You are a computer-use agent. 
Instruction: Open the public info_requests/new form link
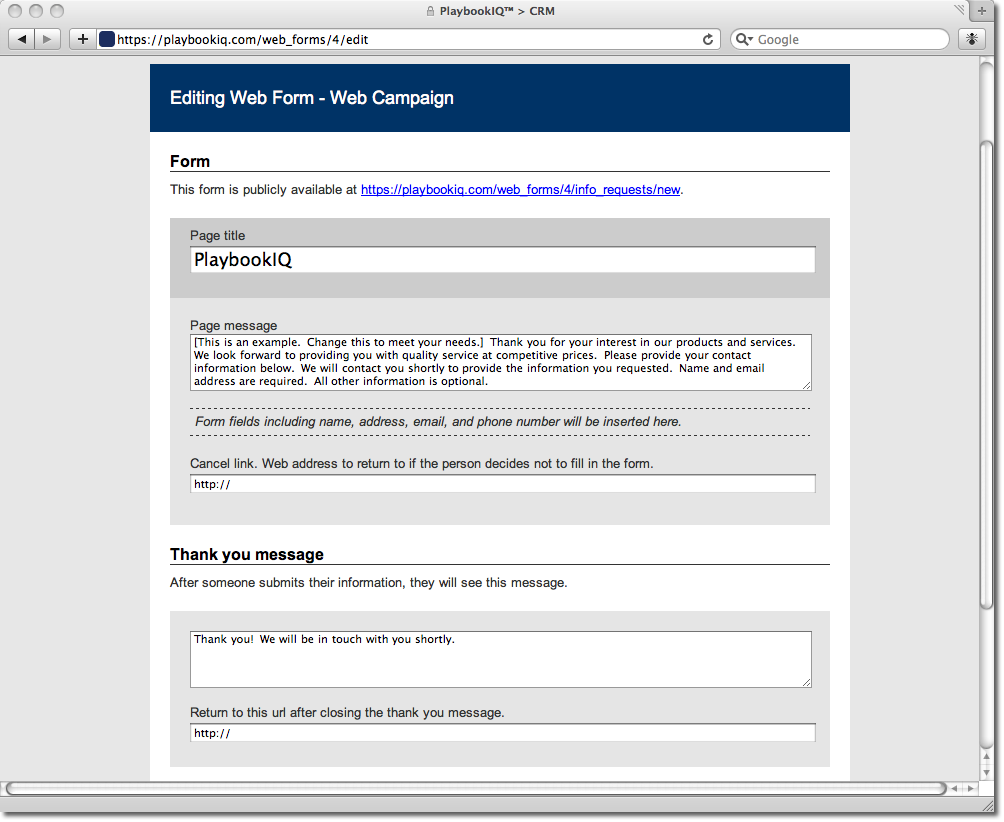coord(520,190)
